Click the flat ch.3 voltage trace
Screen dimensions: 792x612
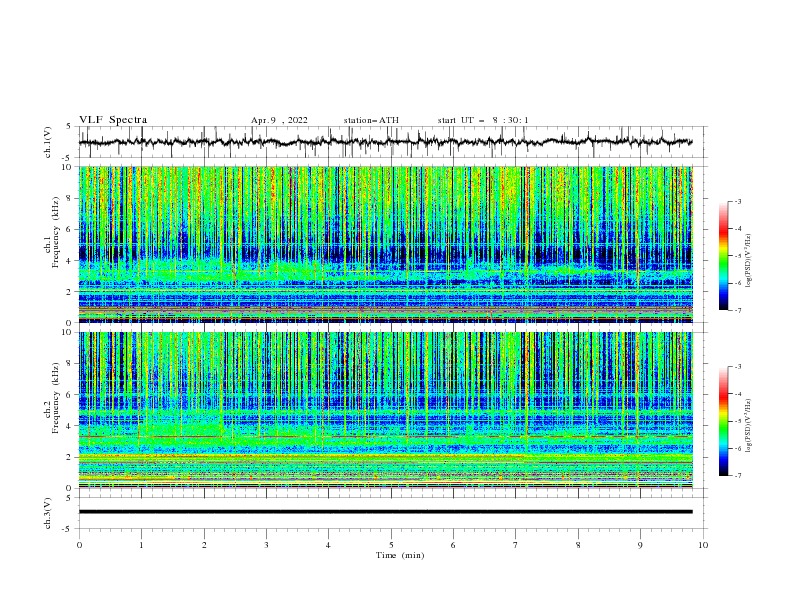(385, 512)
